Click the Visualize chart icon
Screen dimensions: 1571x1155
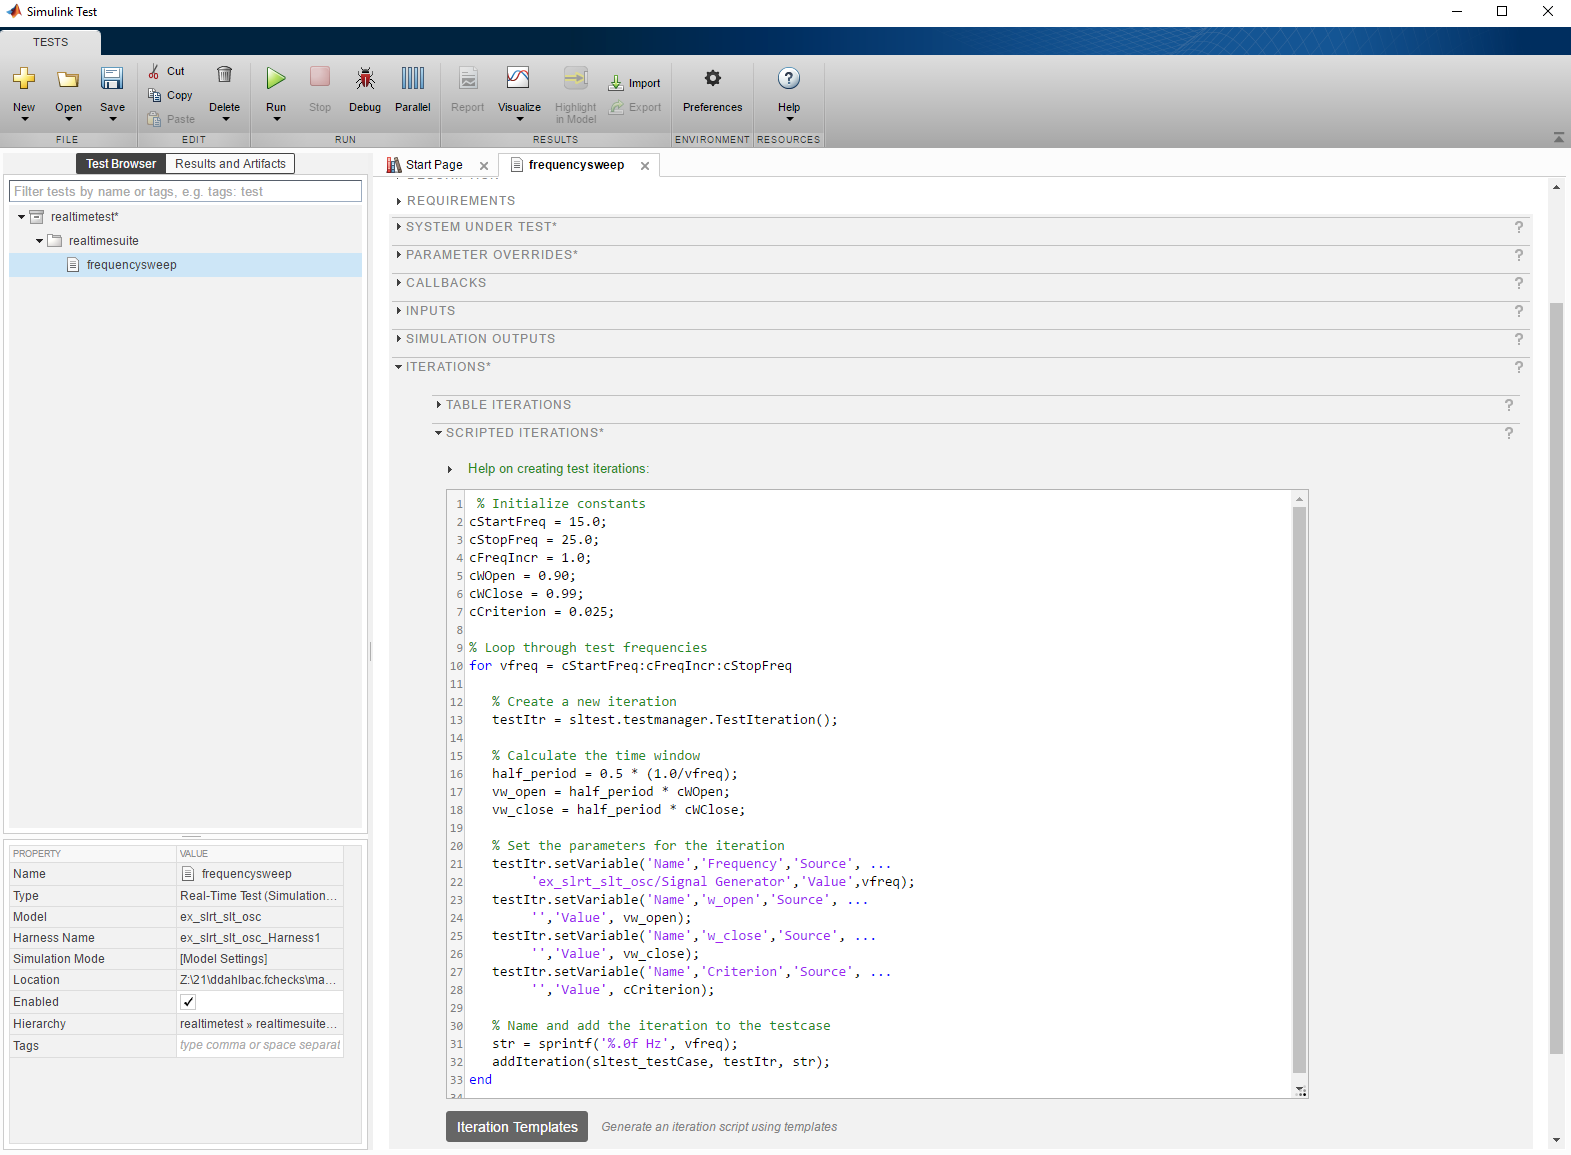(518, 79)
